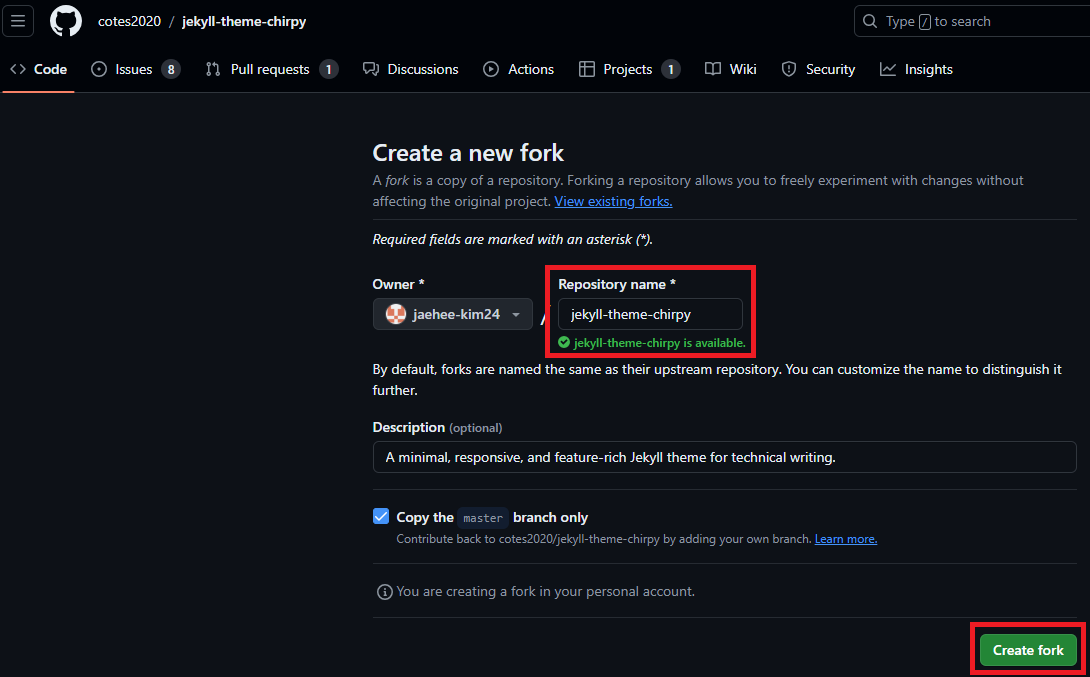
Task: Click the magnifier search icon
Action: coord(870,22)
